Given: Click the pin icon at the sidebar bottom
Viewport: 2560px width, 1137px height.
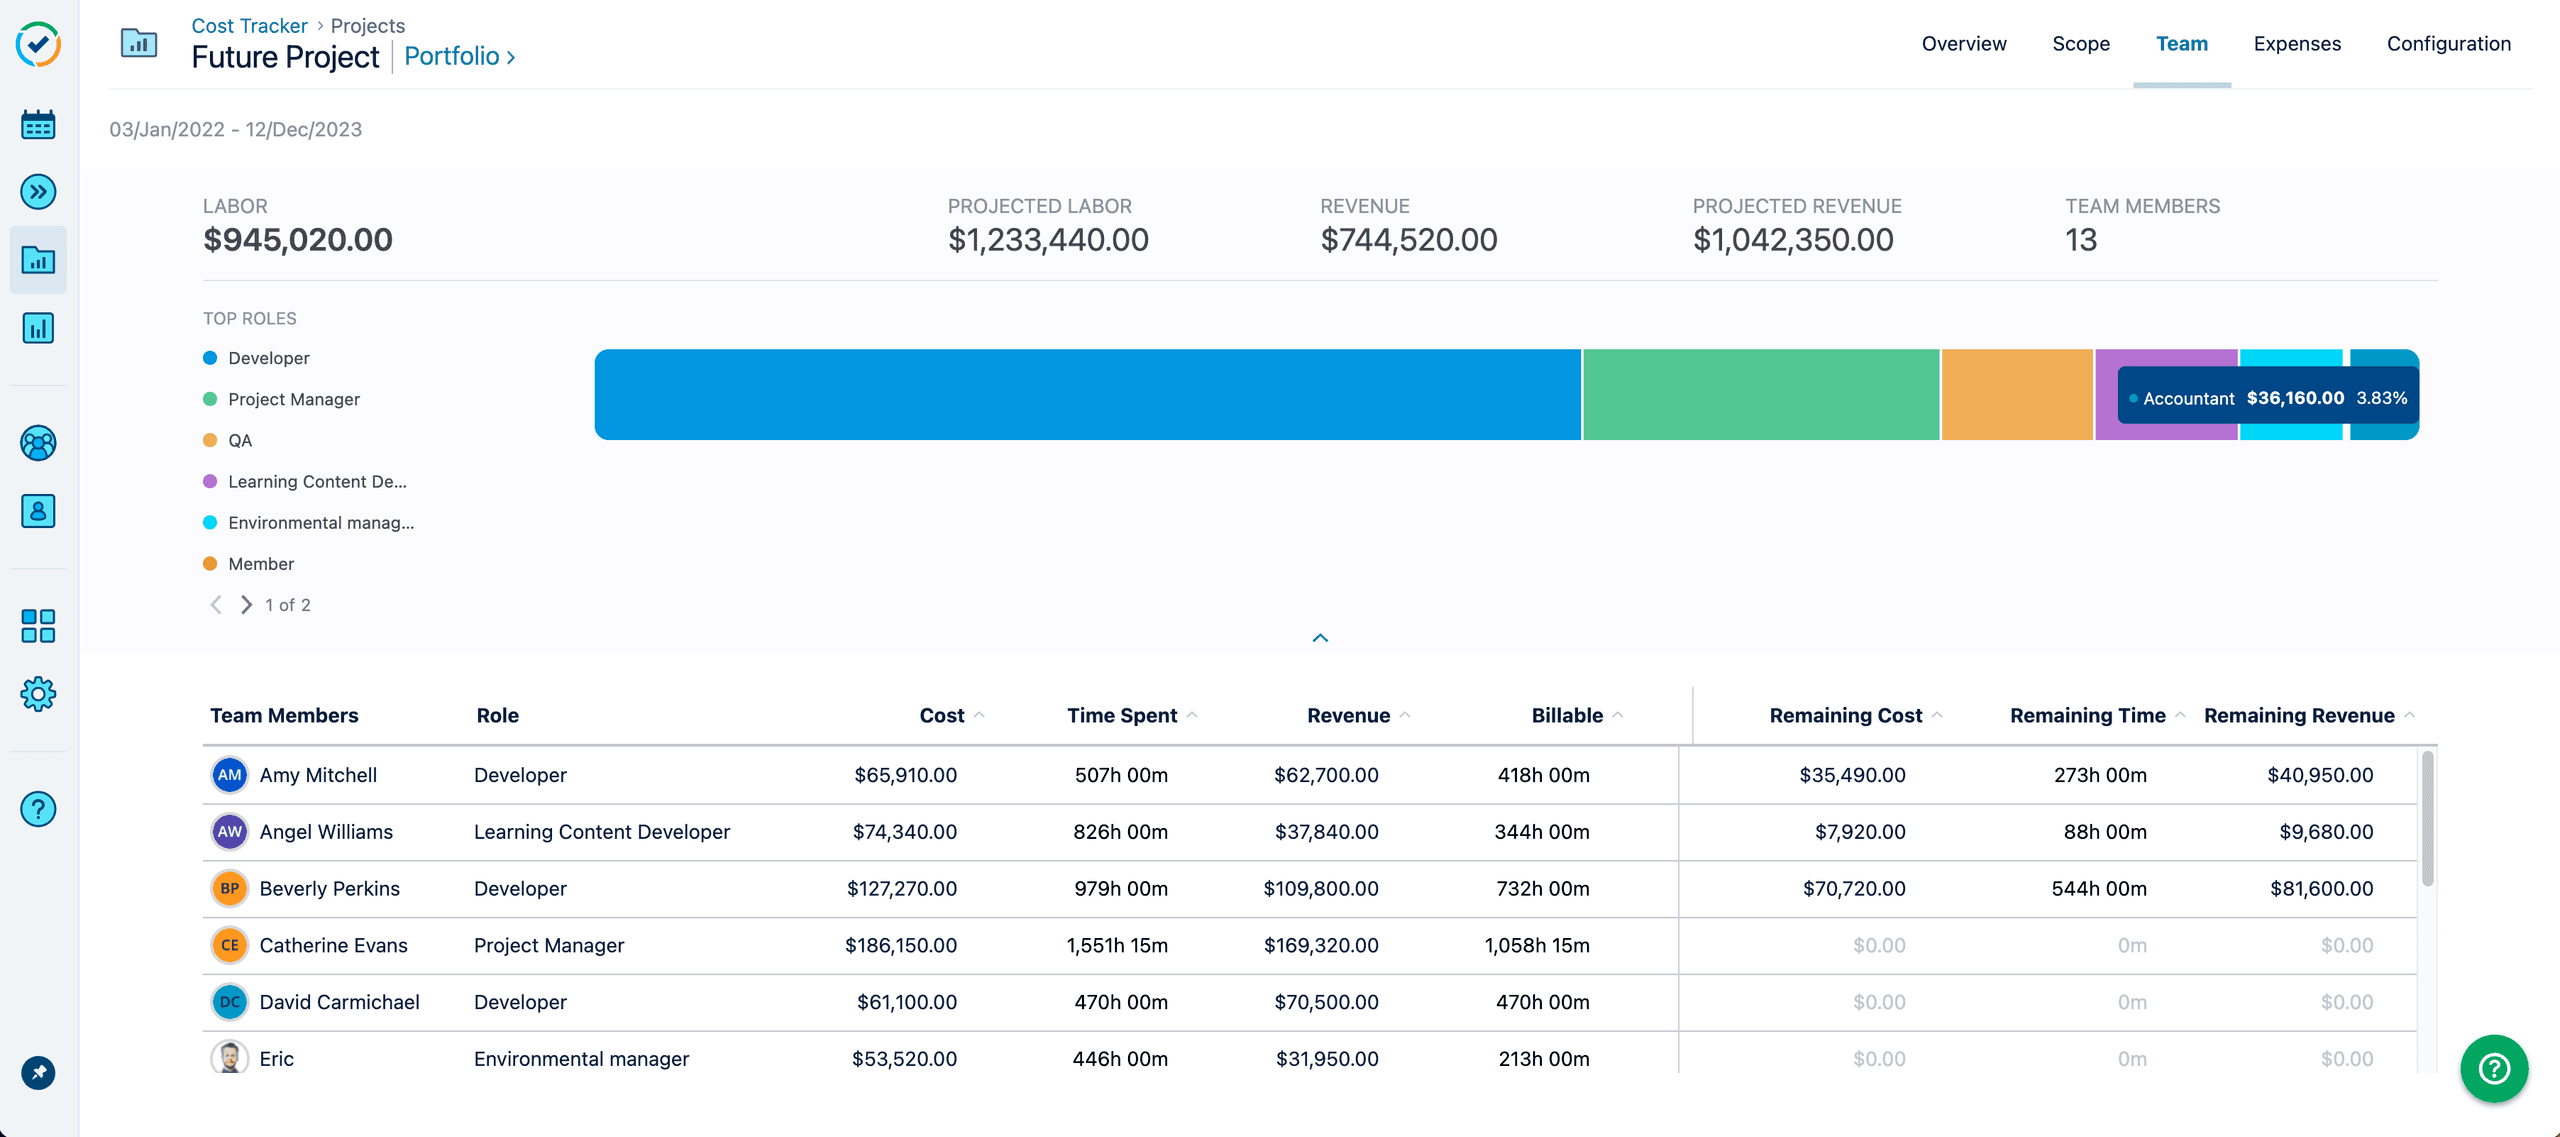Looking at the screenshot, I should click(x=38, y=1073).
